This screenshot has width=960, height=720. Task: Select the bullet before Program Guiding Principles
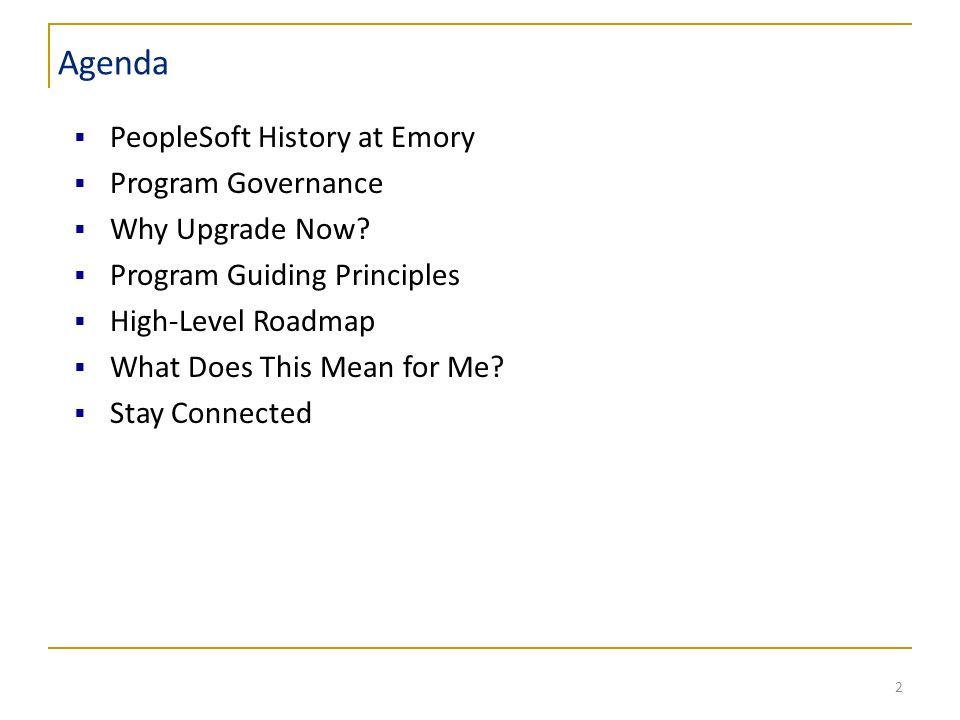tap(80, 275)
